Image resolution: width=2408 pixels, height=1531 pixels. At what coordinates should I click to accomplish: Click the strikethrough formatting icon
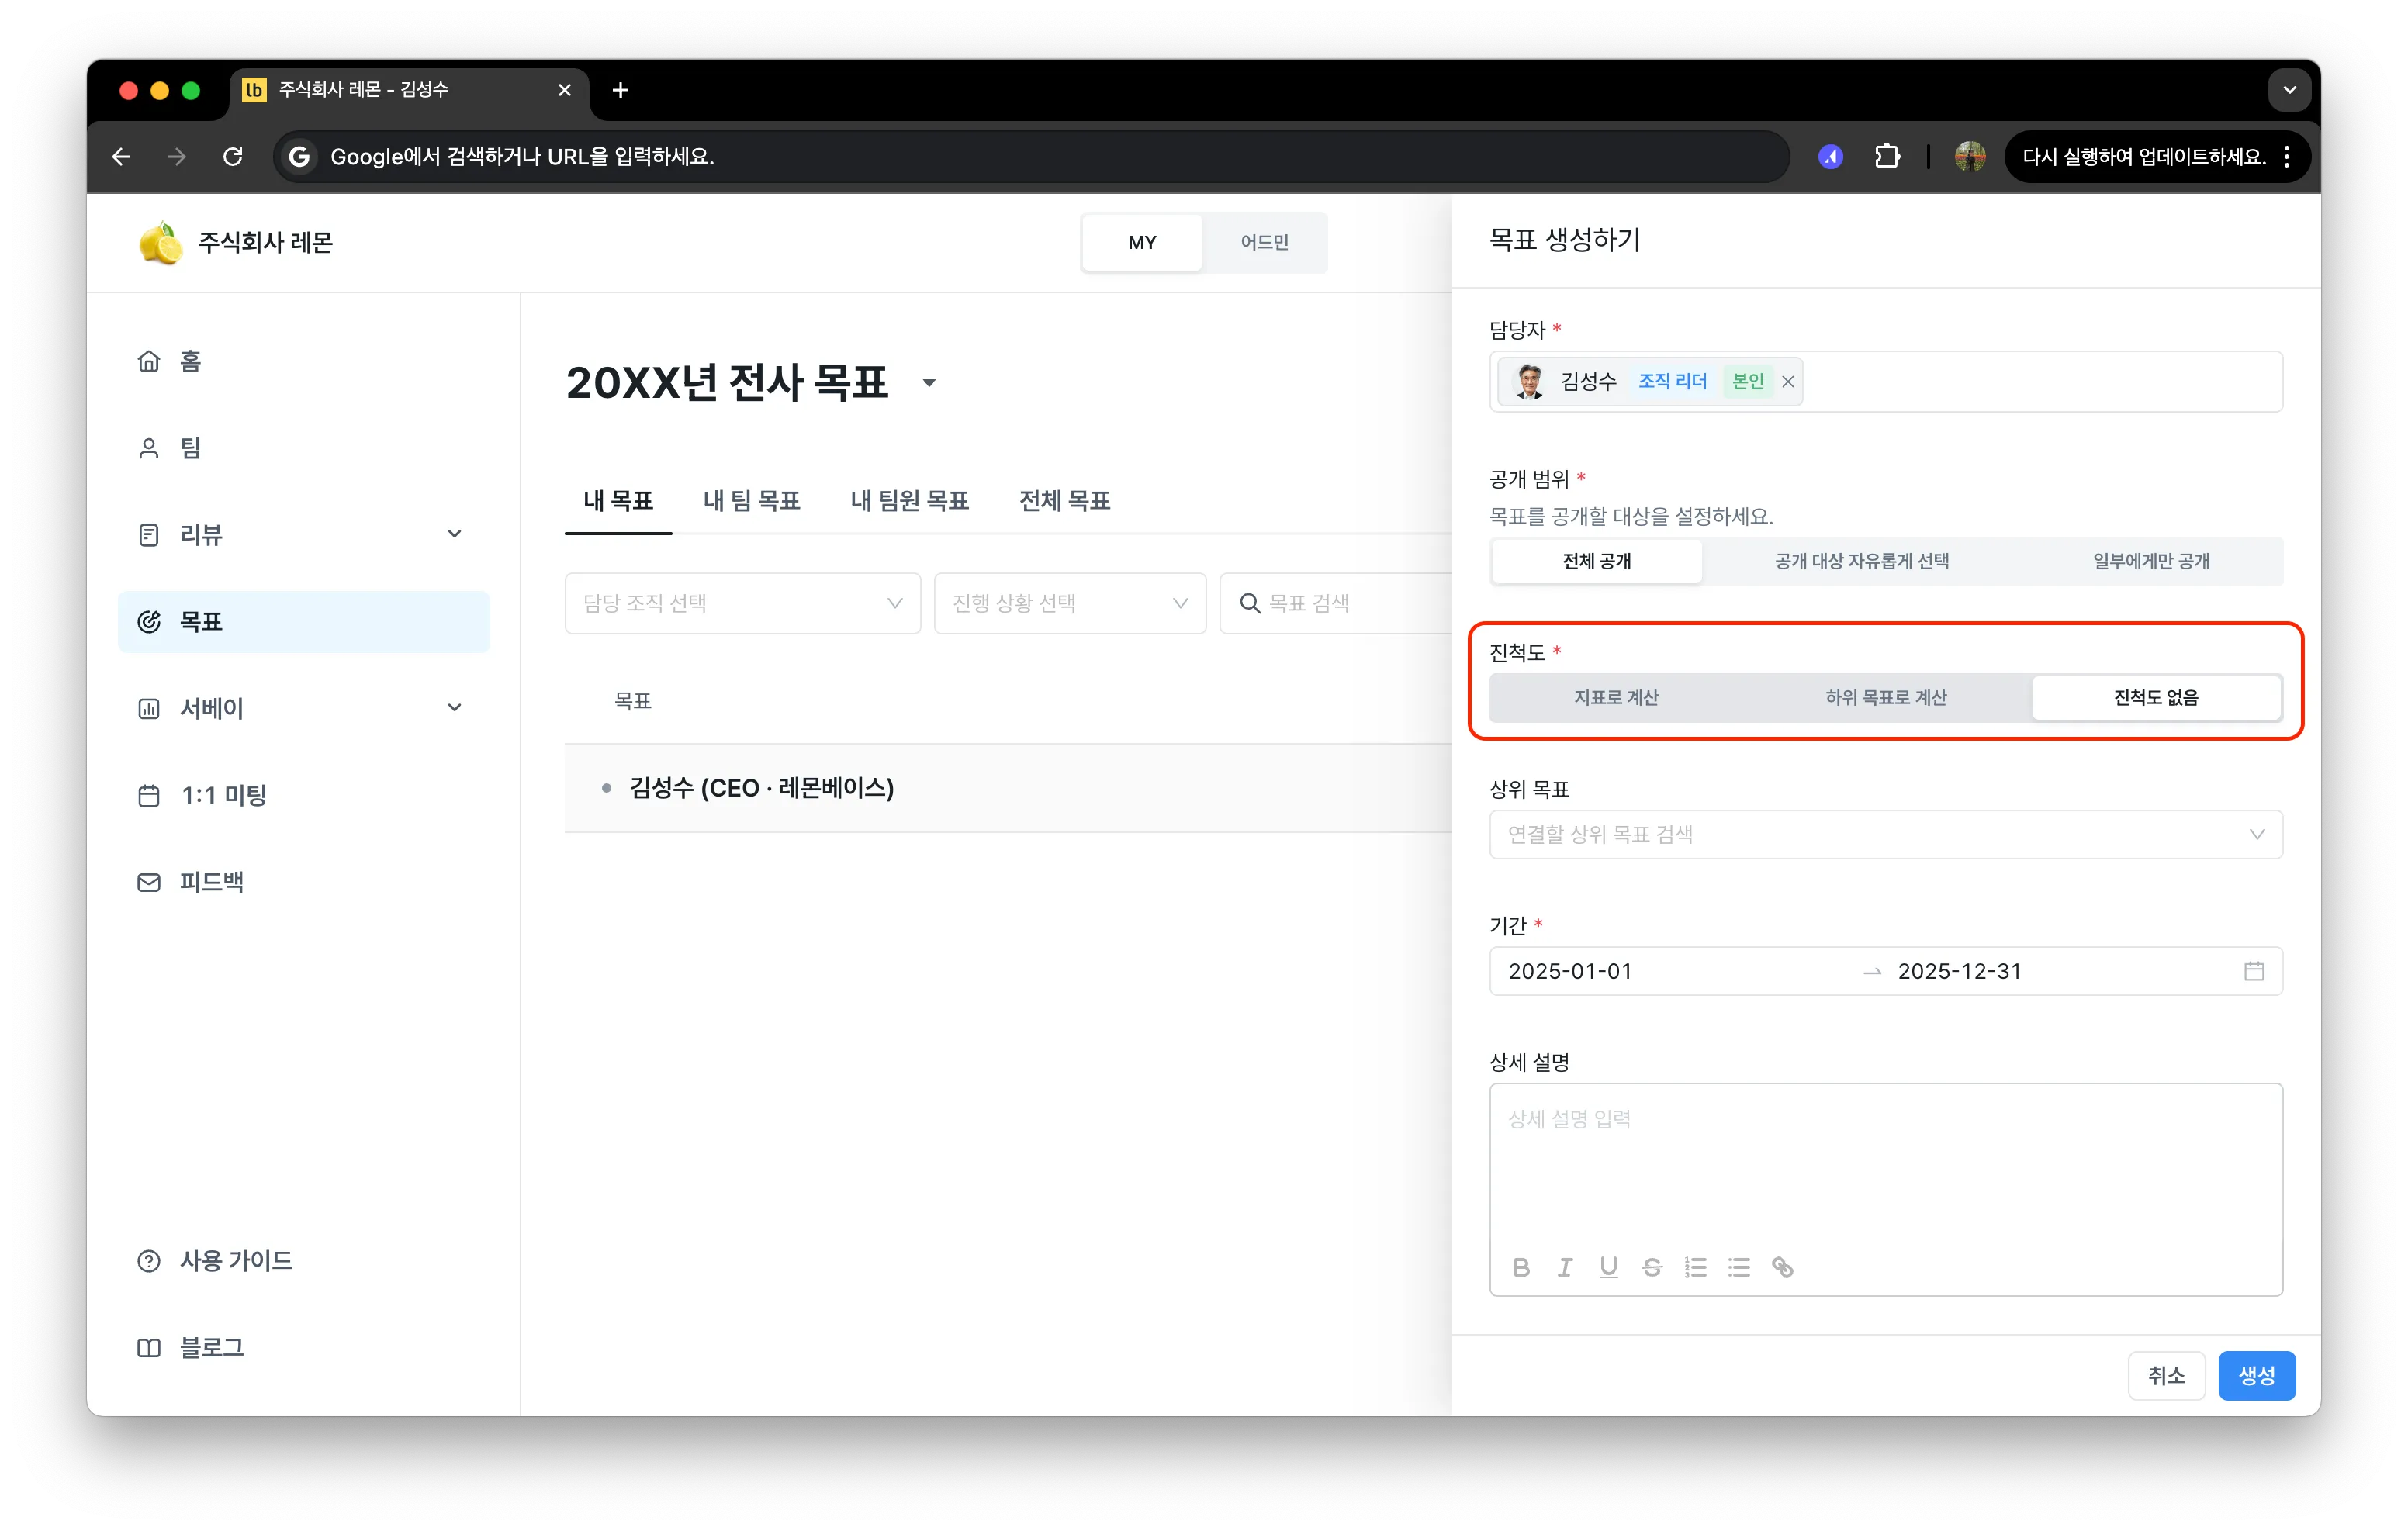point(1652,1267)
